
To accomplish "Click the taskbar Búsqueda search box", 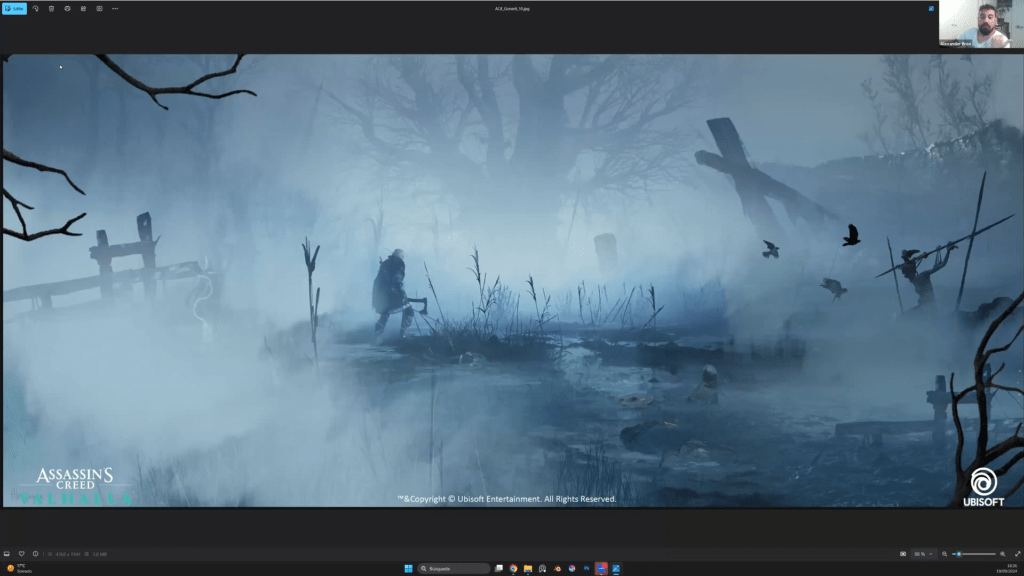I will (x=453, y=568).
